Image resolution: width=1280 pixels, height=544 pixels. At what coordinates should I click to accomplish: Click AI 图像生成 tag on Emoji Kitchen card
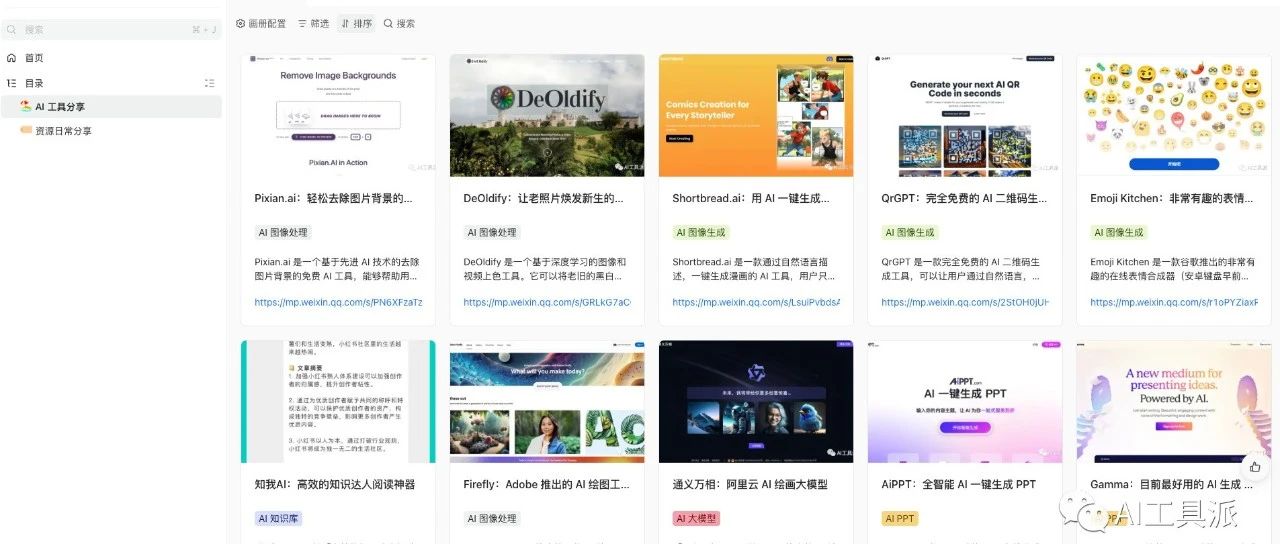[x=1119, y=232]
